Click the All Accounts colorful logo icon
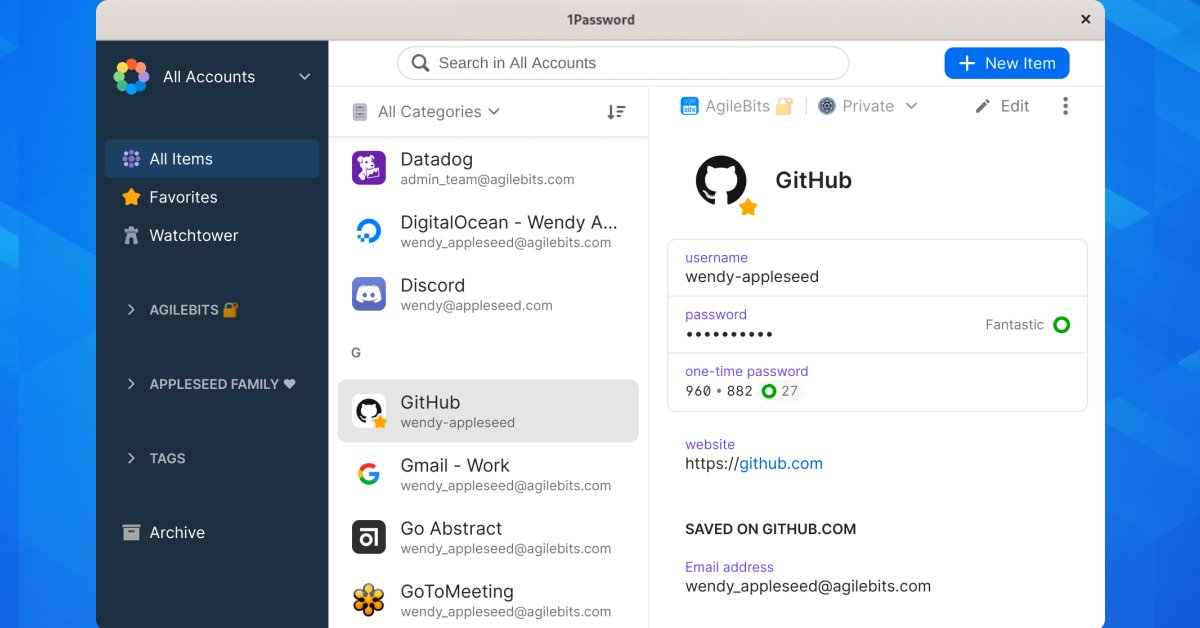This screenshot has width=1200, height=628. [x=131, y=77]
